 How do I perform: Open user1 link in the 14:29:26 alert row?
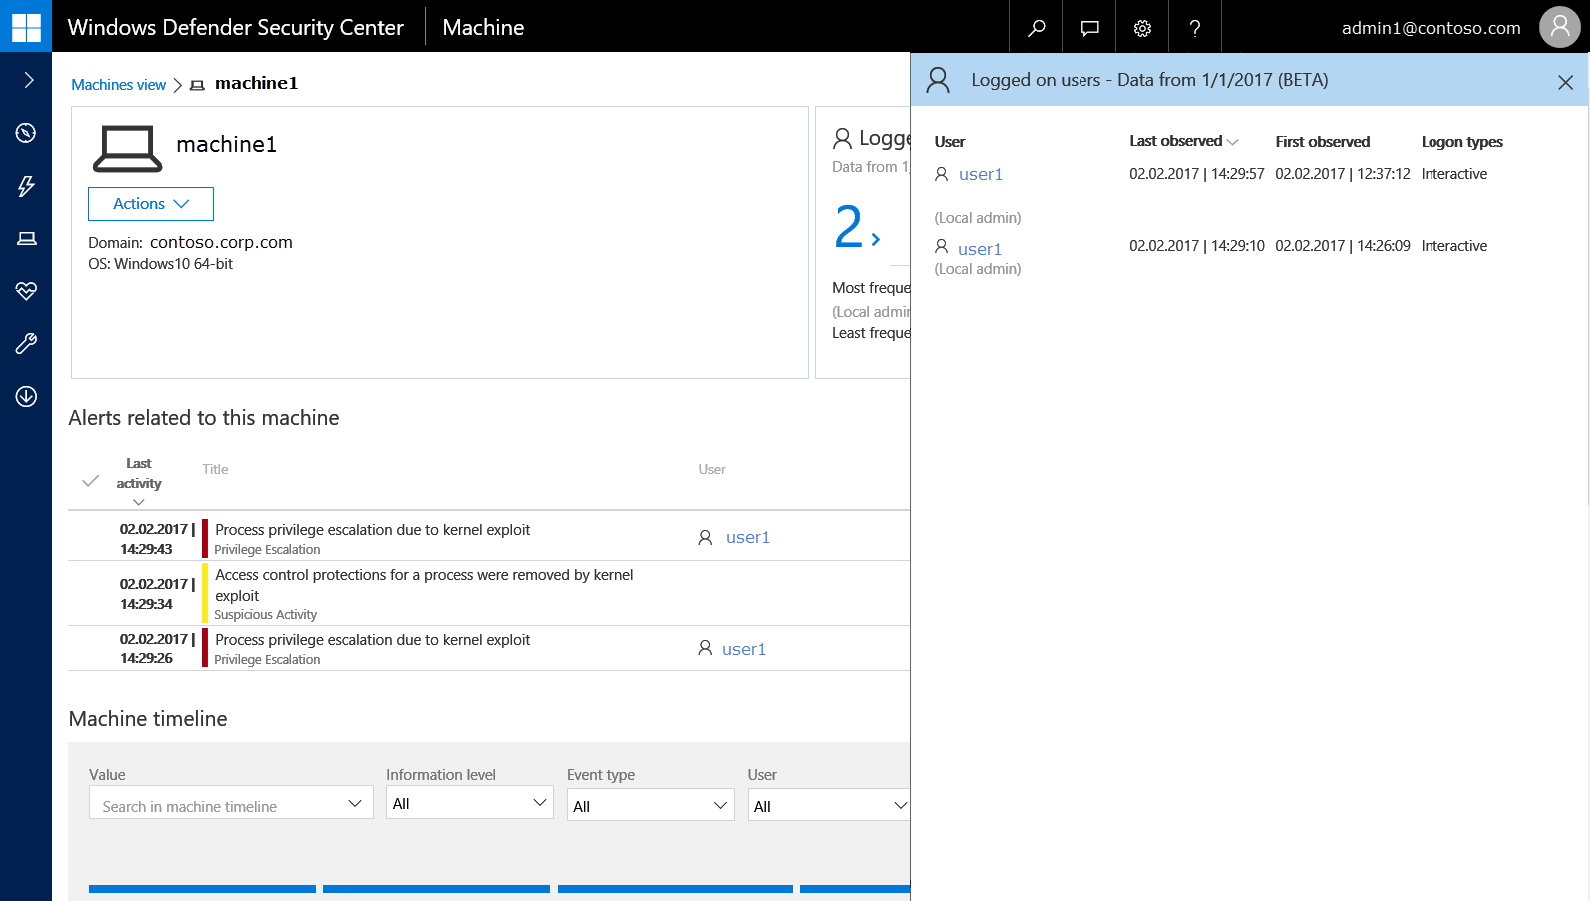(x=743, y=649)
